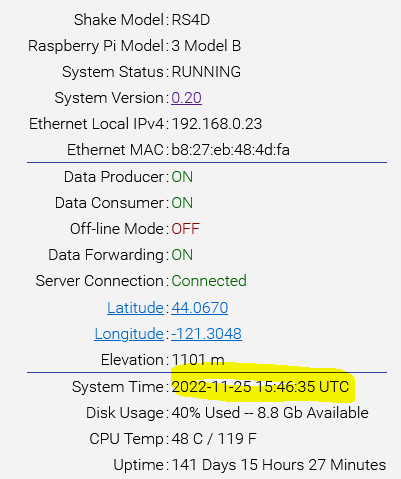Click the Off-line Mode OFF status

(185, 229)
